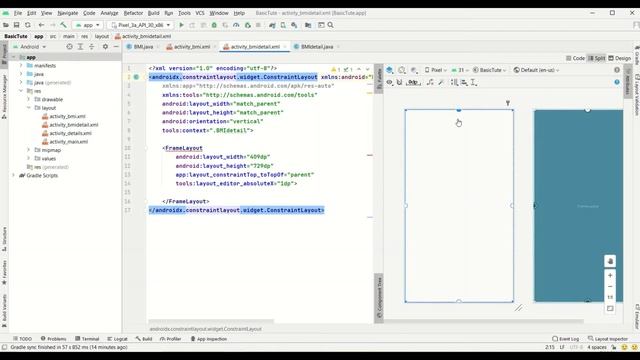This screenshot has height=360, width=640.
Task: Open the 0dp default margins dropdown
Action: (413, 82)
